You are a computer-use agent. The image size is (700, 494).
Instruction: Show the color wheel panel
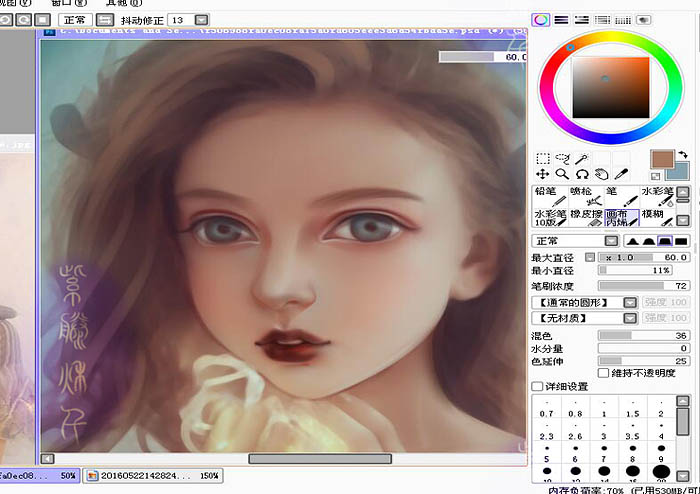(541, 20)
